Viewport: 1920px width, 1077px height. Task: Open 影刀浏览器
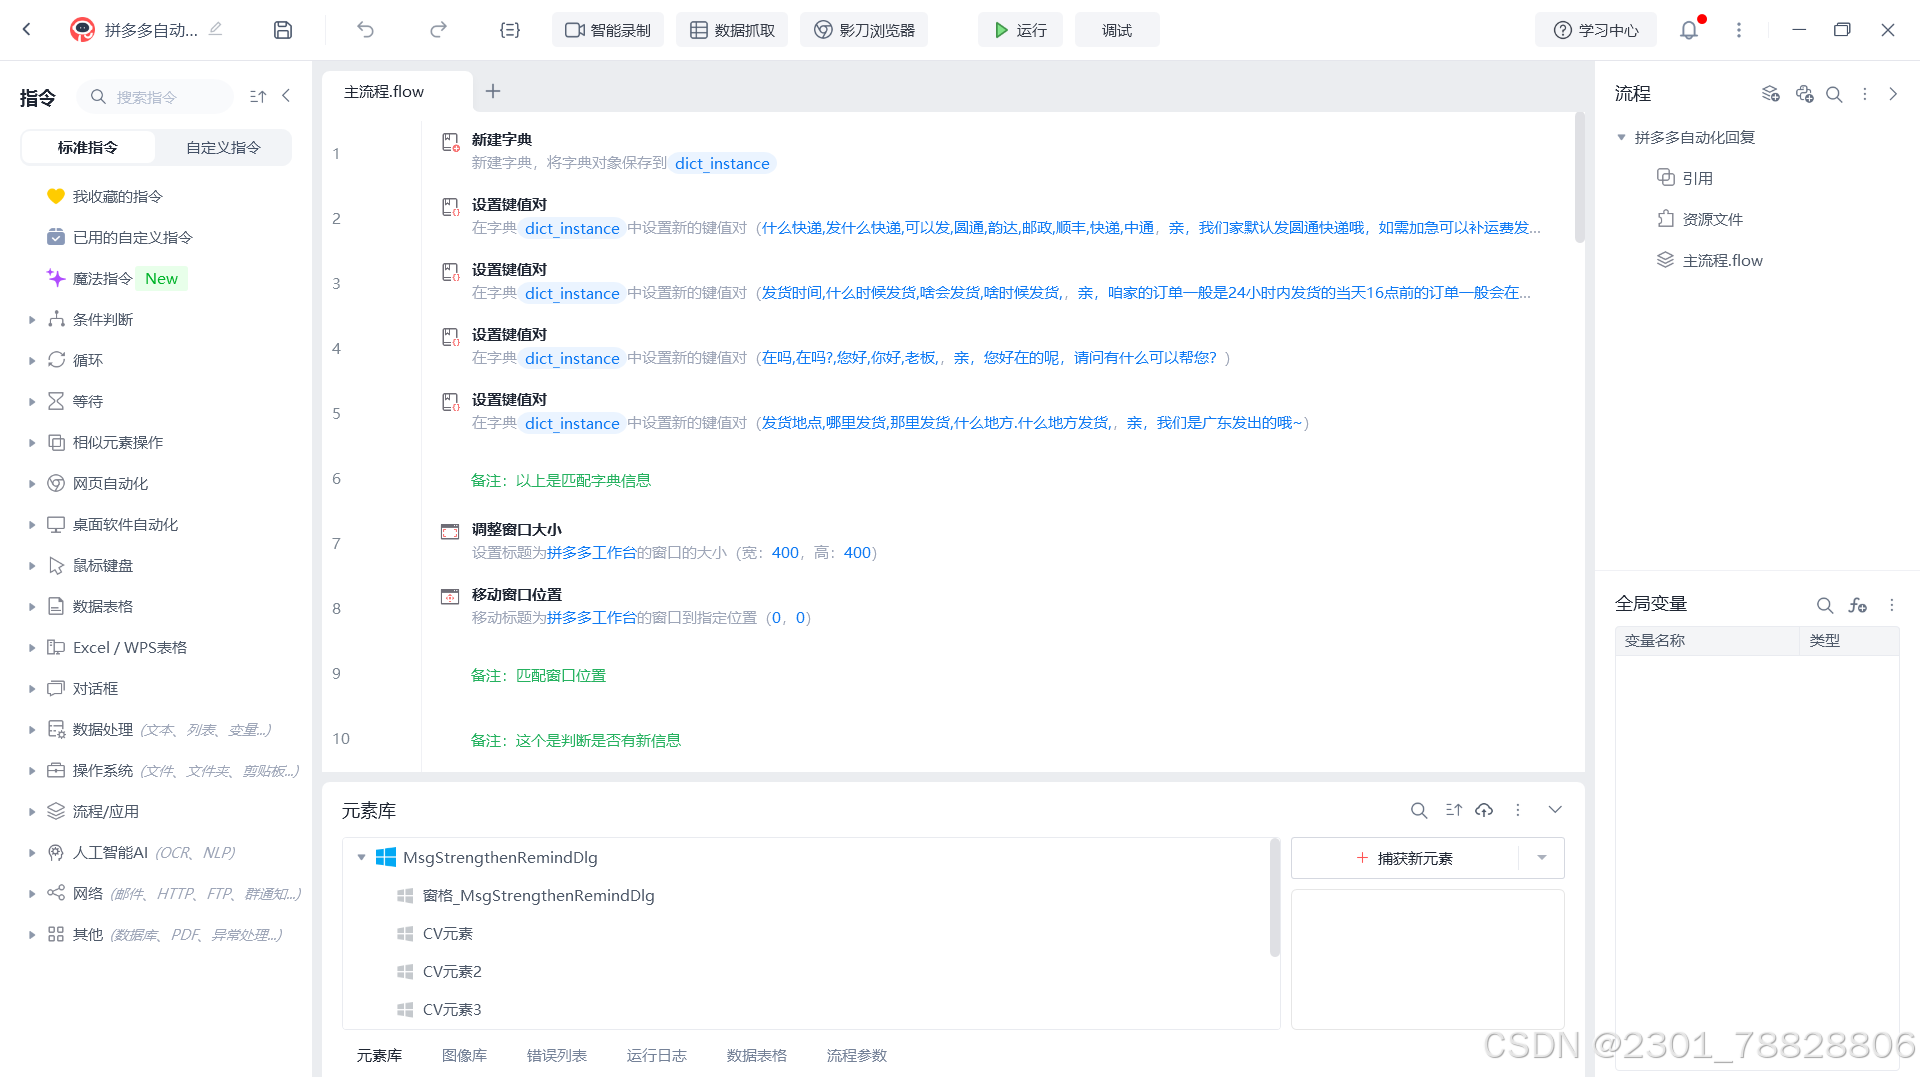864,30
